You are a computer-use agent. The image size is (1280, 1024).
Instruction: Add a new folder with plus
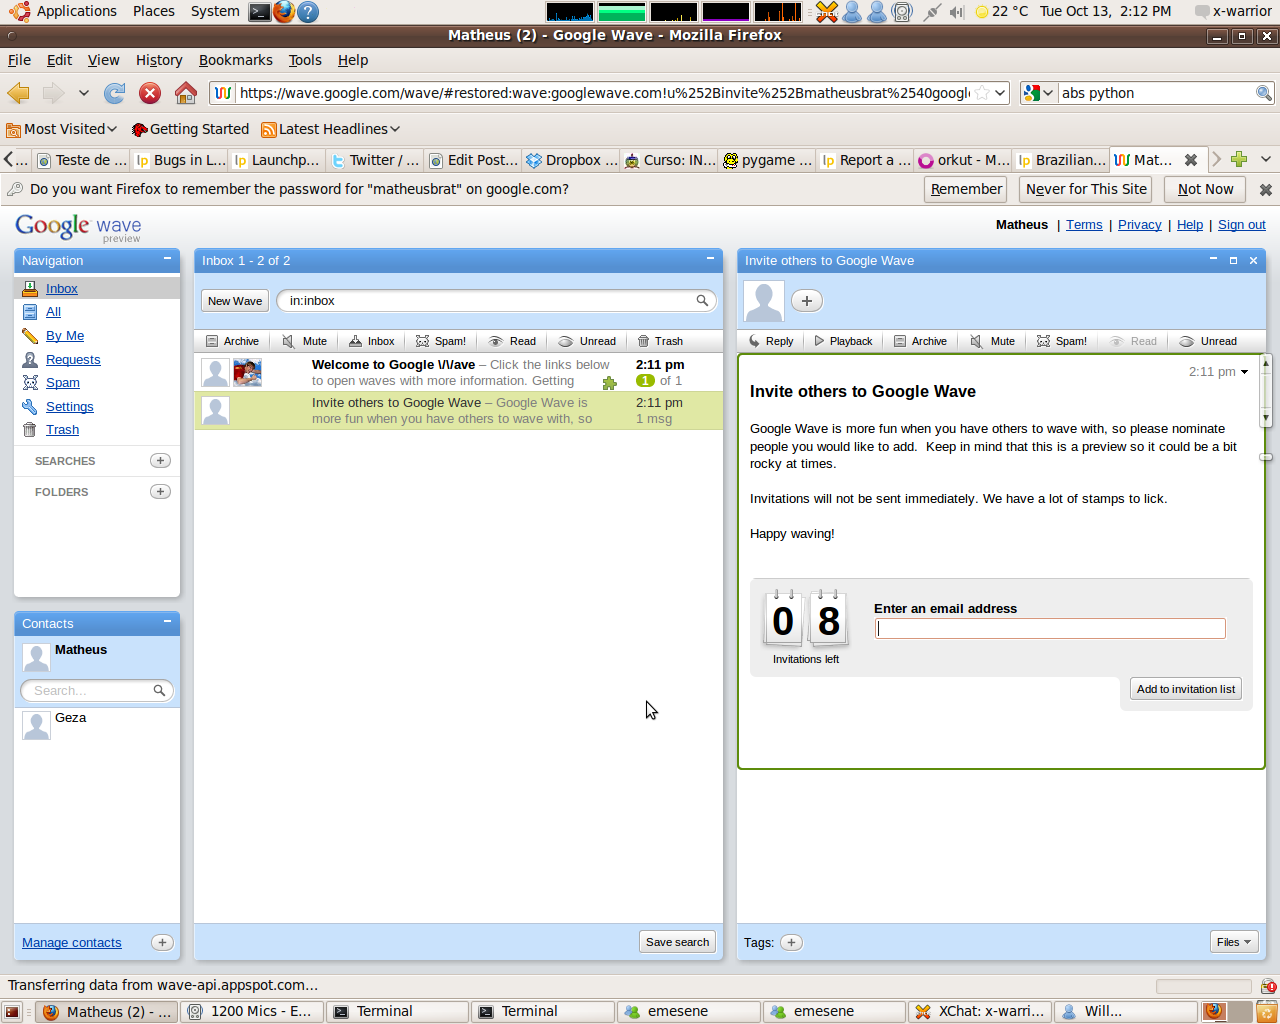click(160, 491)
